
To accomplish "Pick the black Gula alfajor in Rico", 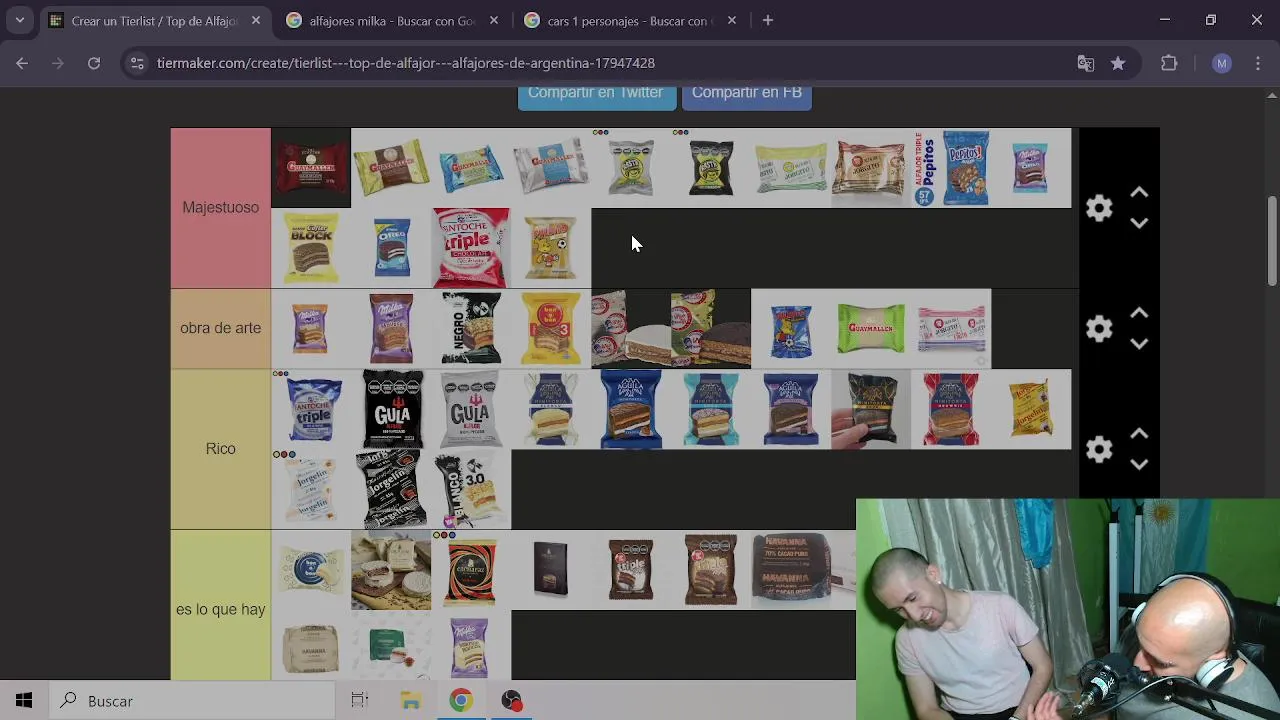I will point(391,409).
